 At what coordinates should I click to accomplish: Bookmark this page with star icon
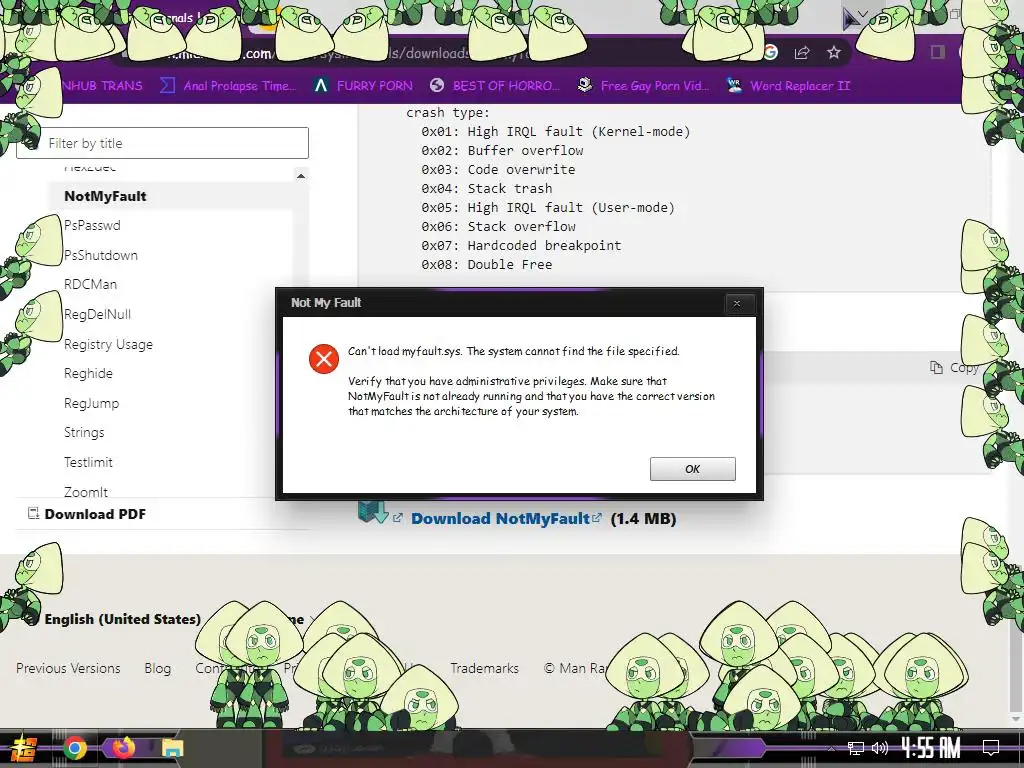(x=834, y=52)
